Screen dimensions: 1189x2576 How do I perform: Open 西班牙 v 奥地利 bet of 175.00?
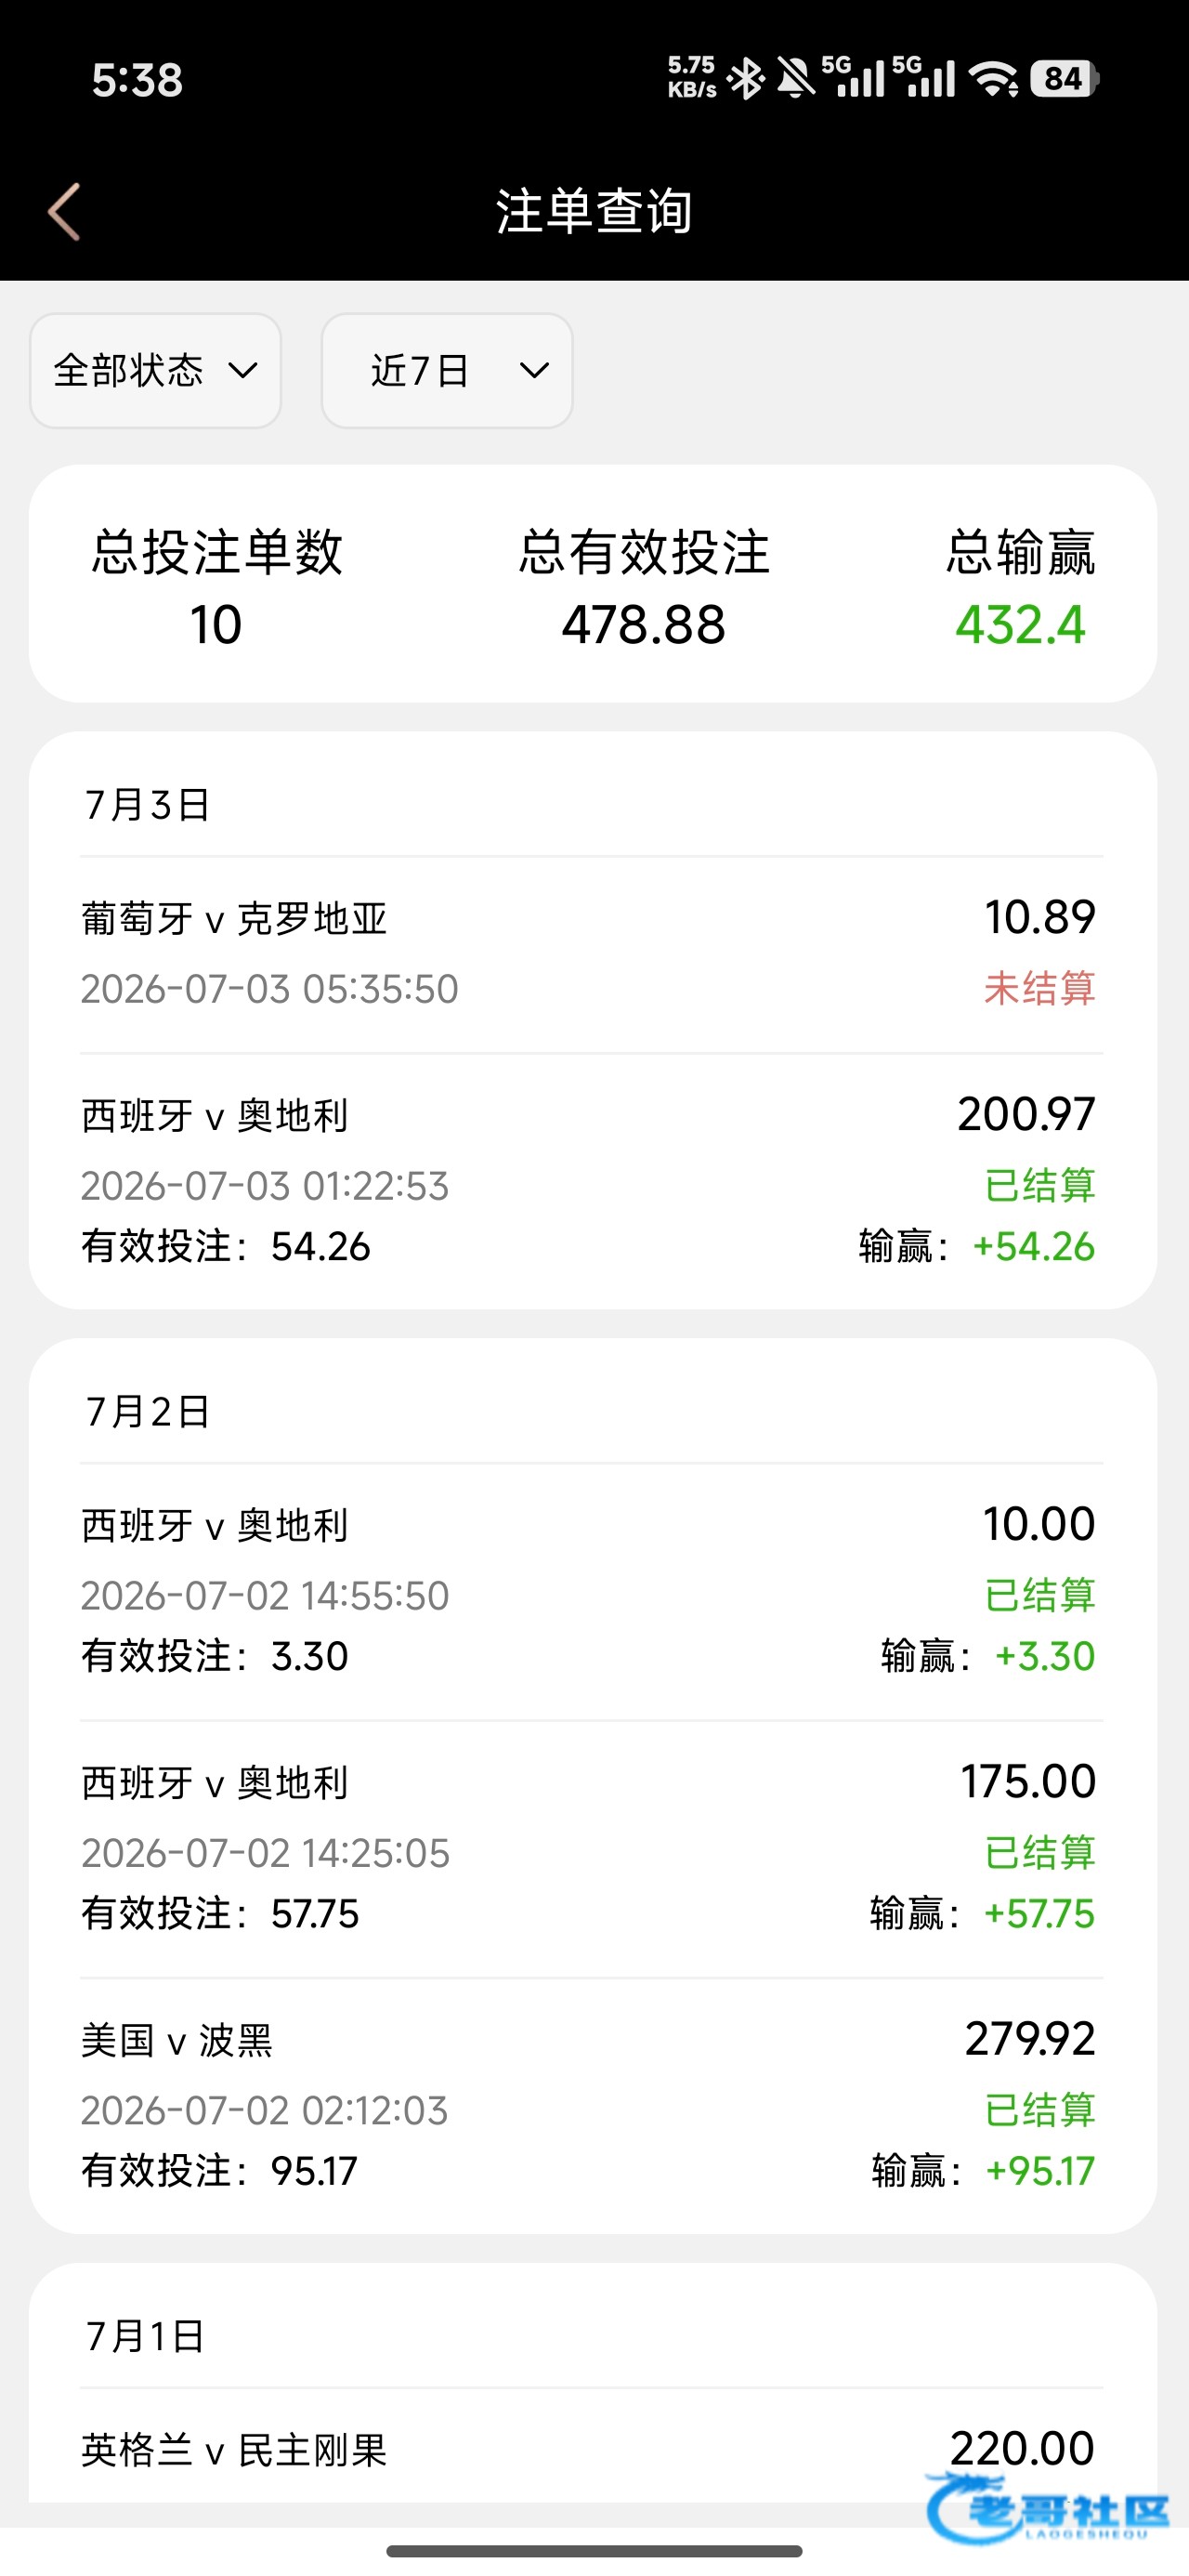(x=592, y=1848)
